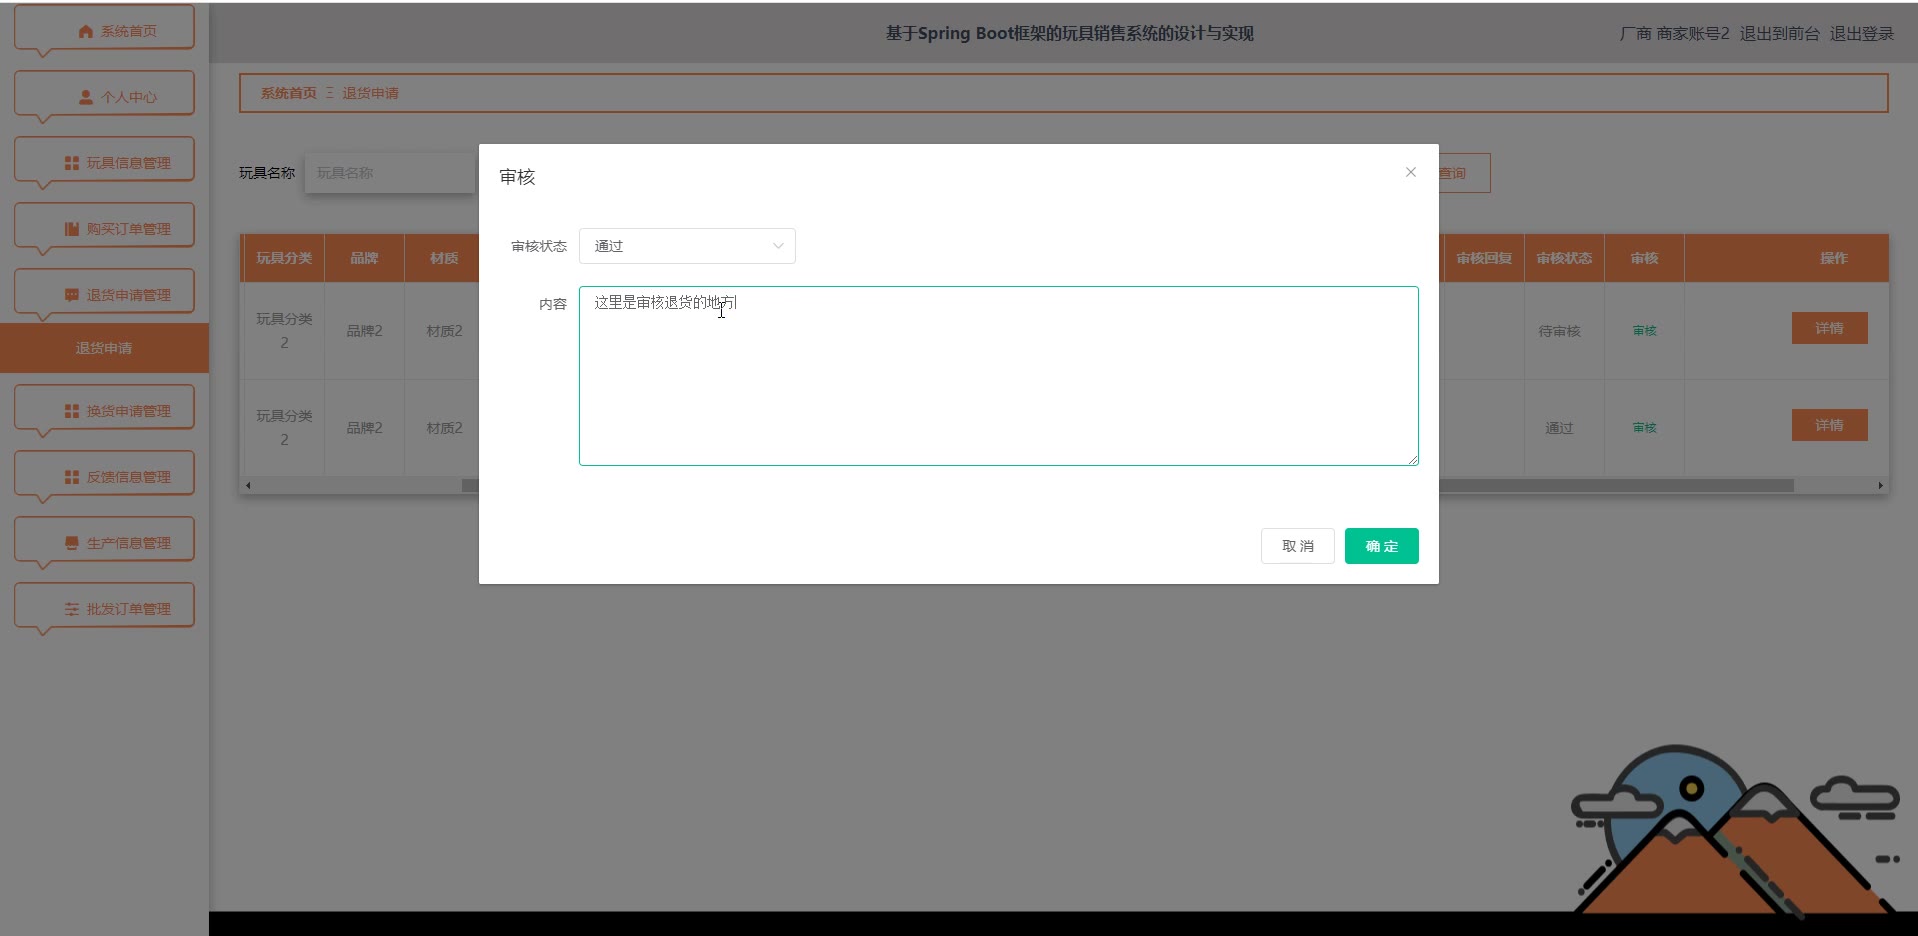The image size is (1918, 936).
Task: Confirm the review with 确定 button
Action: (1381, 546)
